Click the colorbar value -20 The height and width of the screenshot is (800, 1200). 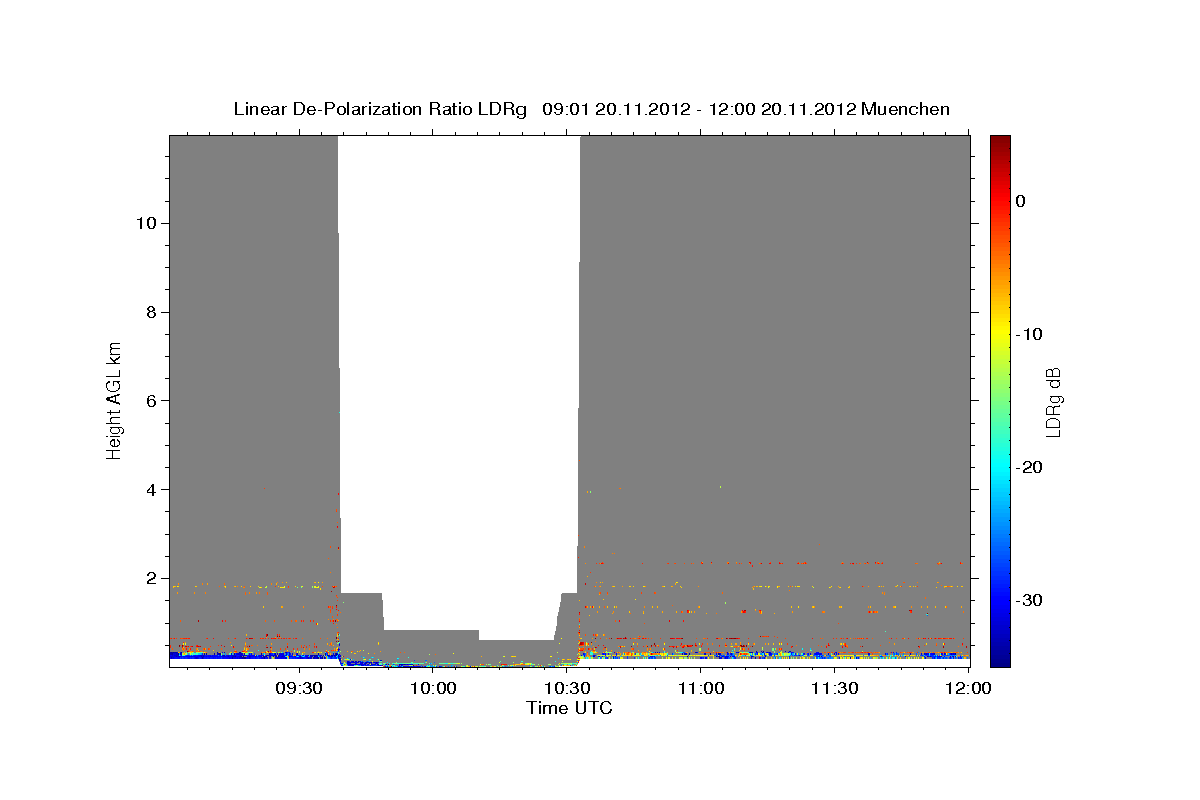point(1030,467)
